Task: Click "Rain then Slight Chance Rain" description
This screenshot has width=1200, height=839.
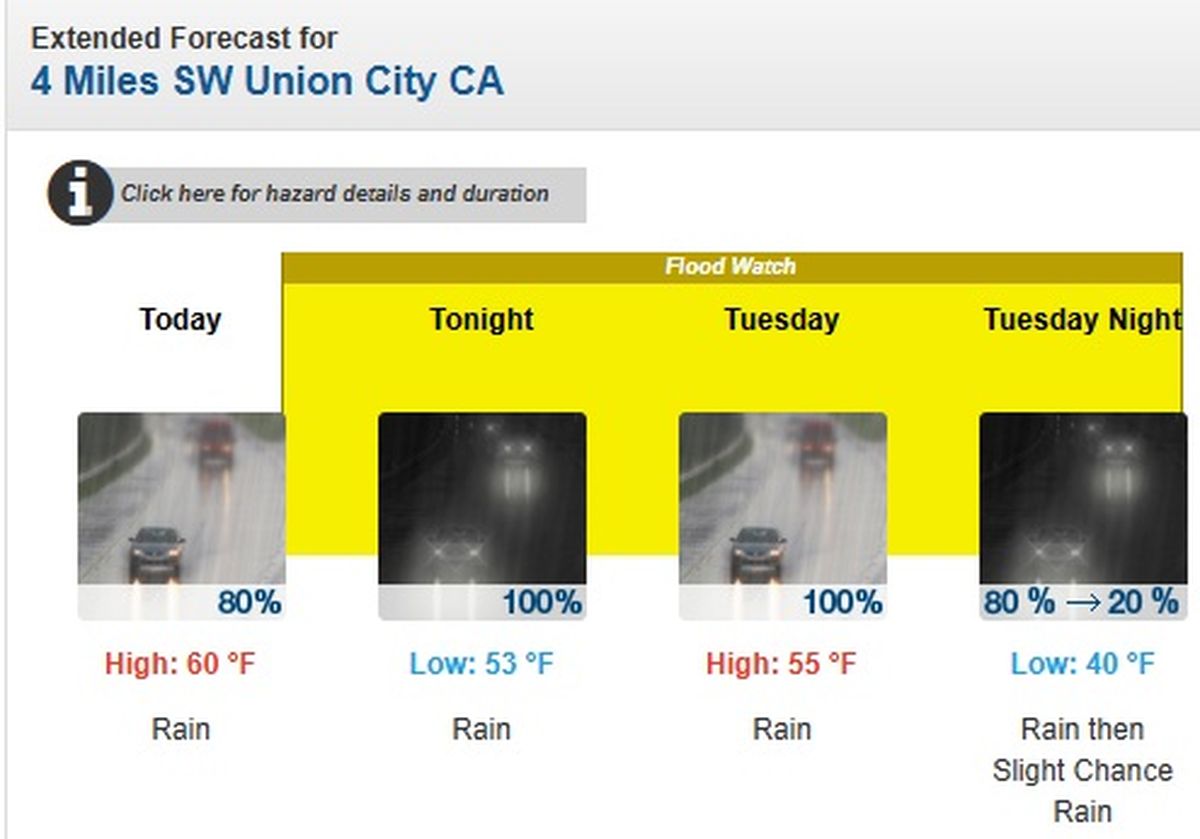Action: [1082, 770]
